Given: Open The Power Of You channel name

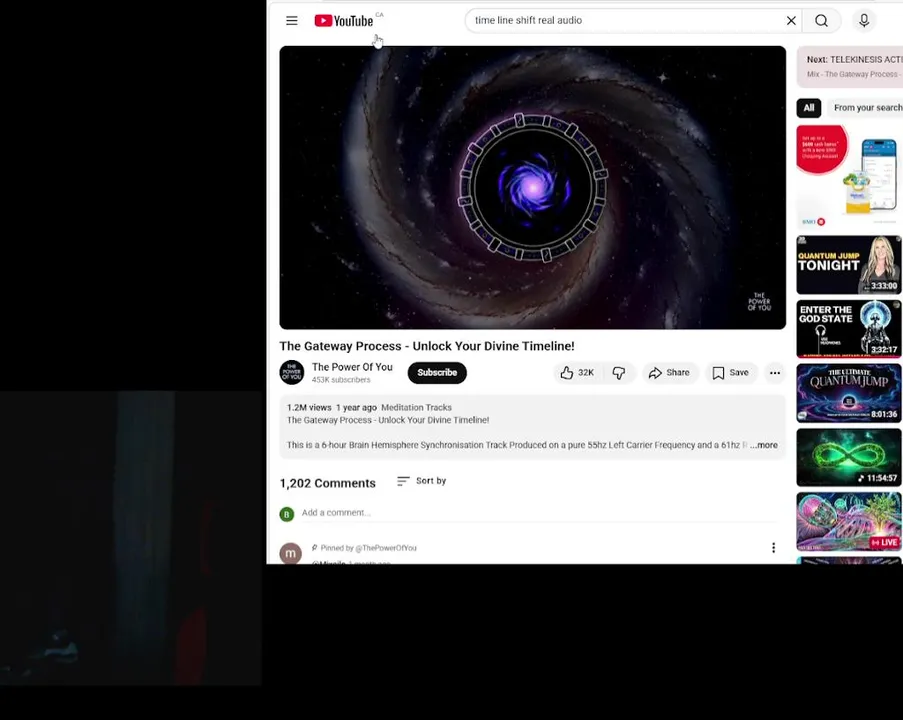Looking at the screenshot, I should click(352, 367).
